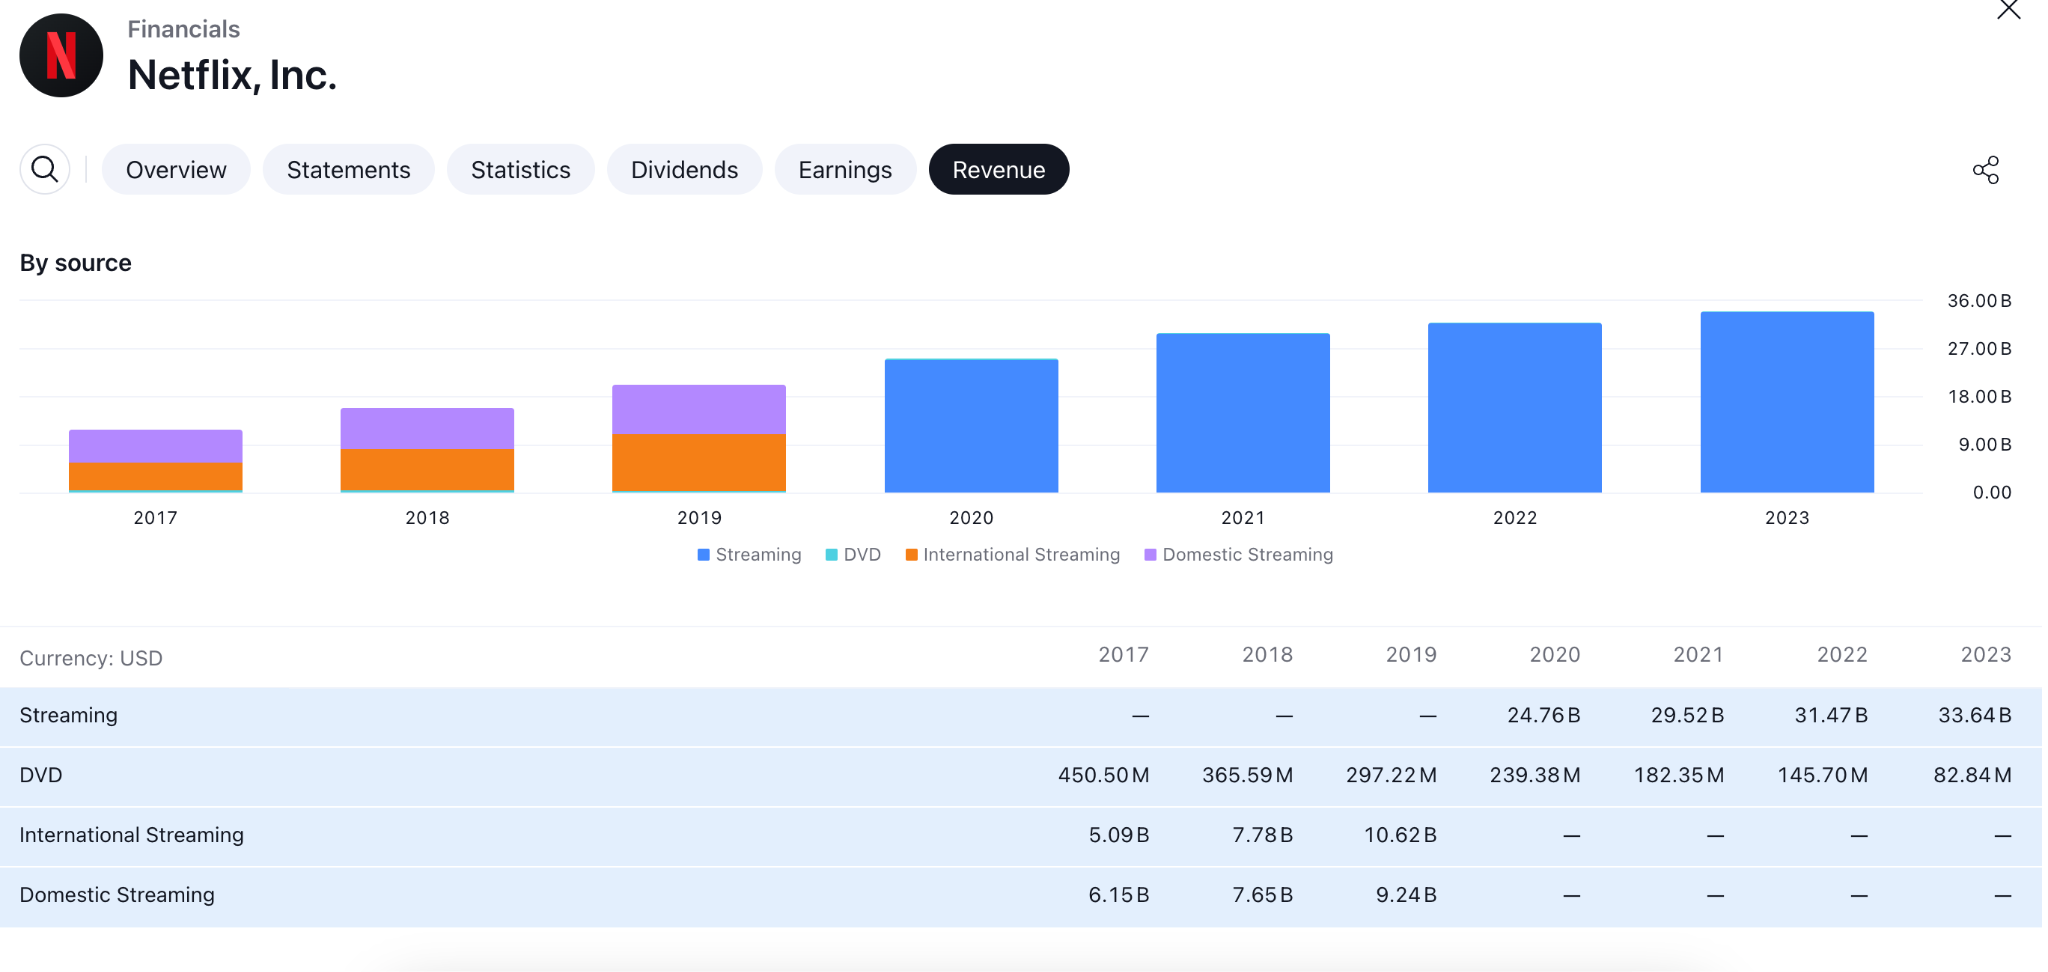Image resolution: width=2048 pixels, height=972 pixels.
Task: Click the 2017 purple bar segment
Action: click(x=155, y=446)
